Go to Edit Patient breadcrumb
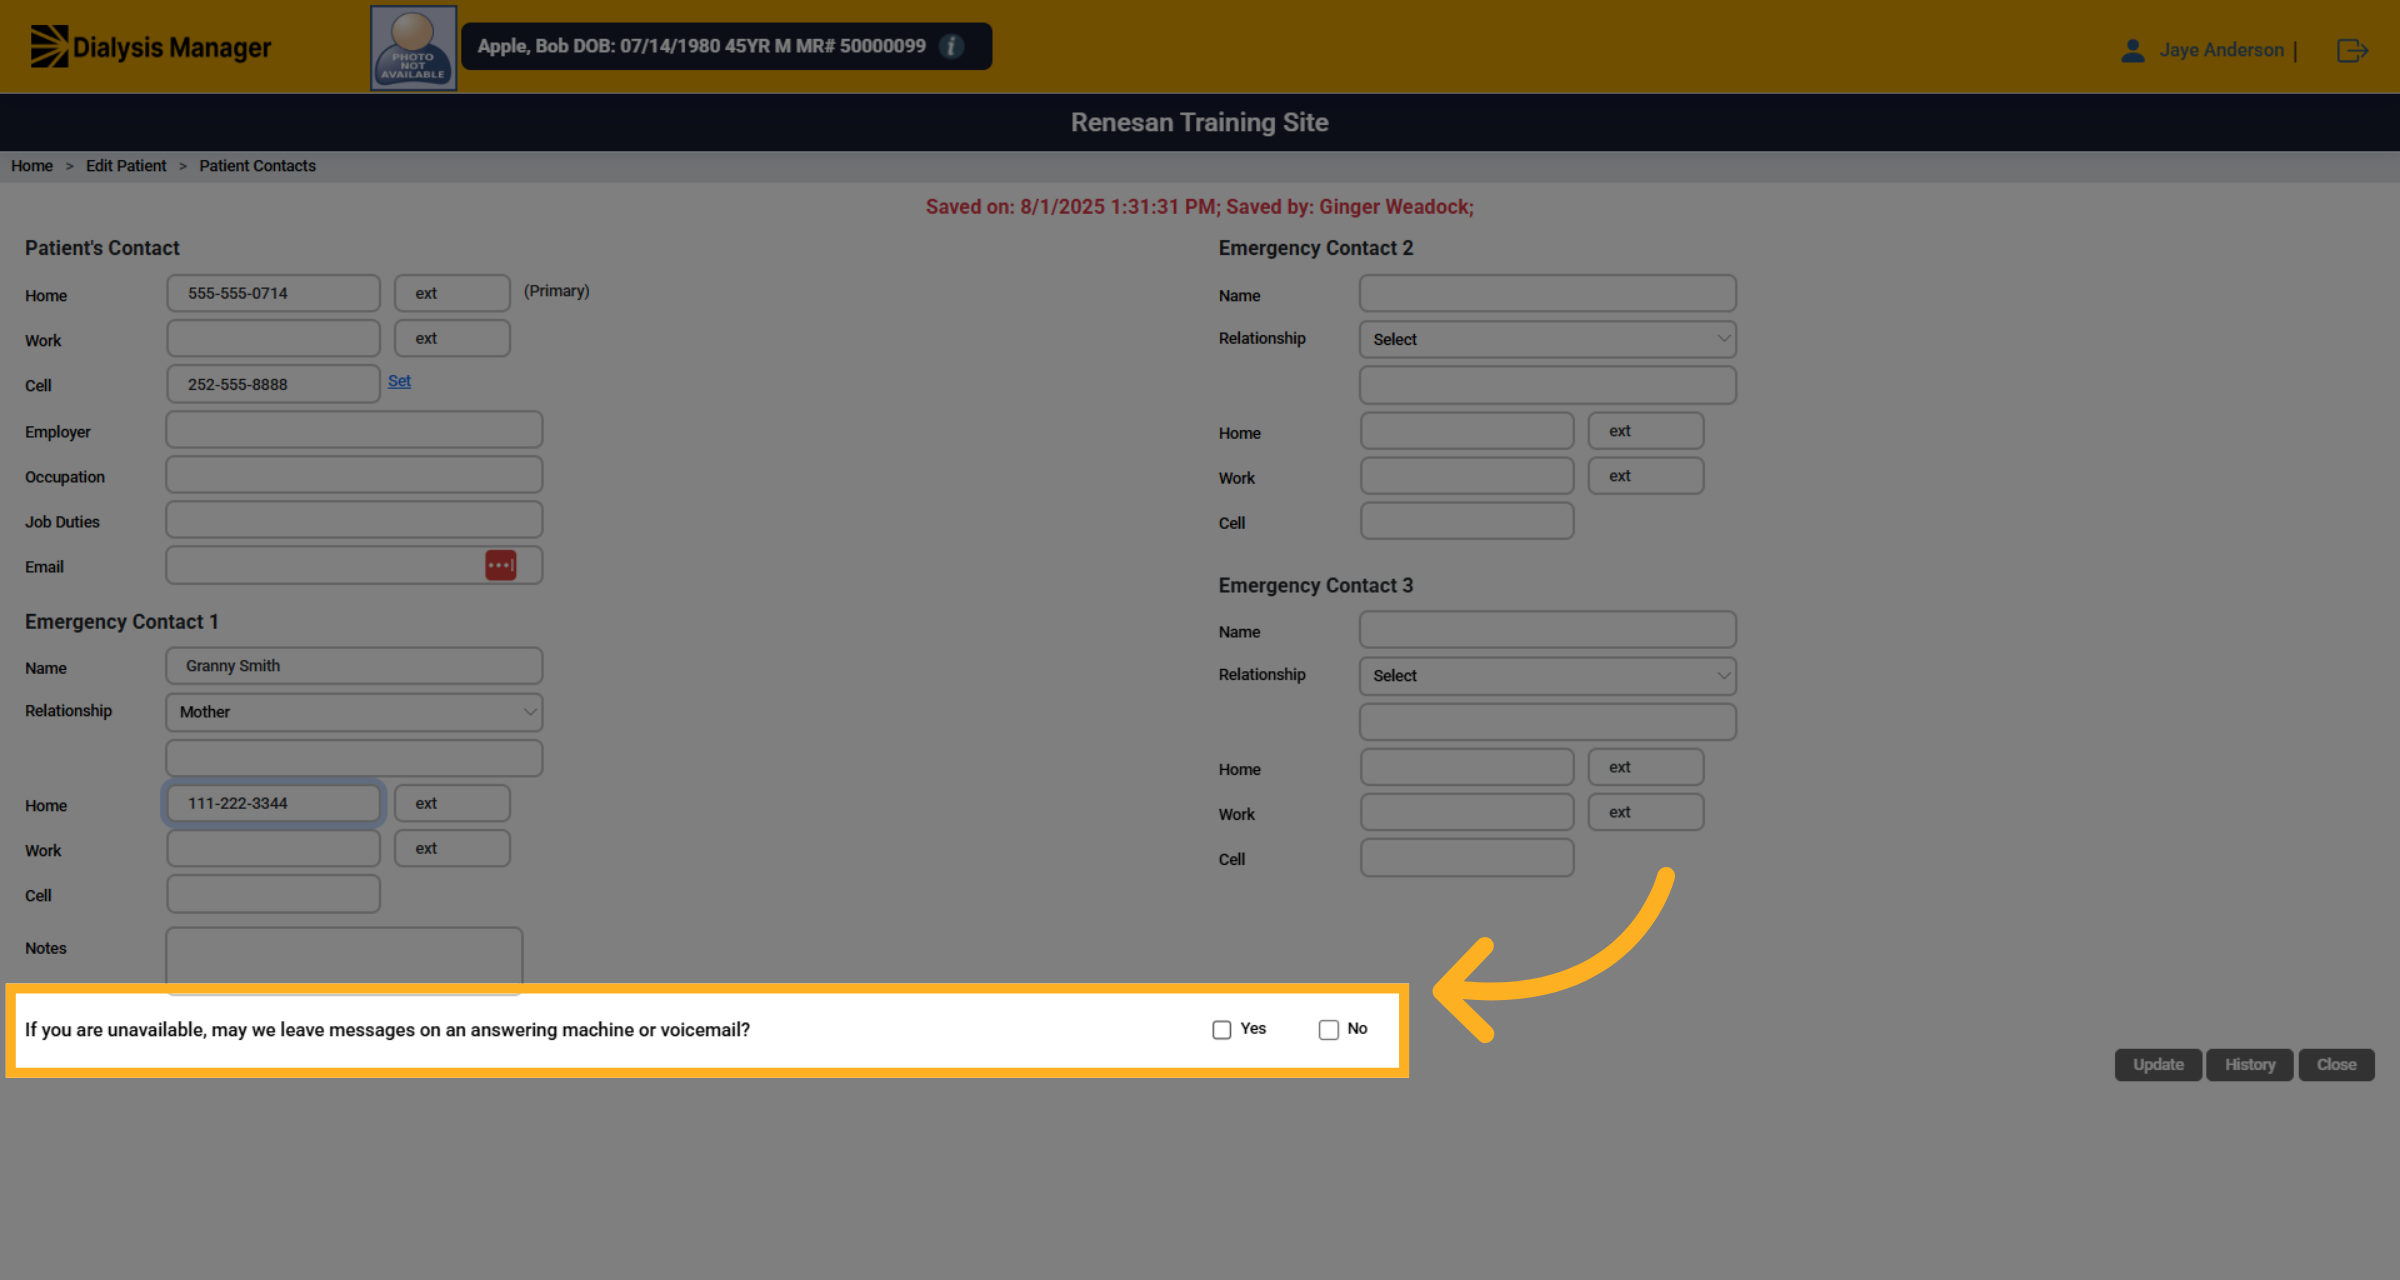2400x1280 pixels. point(126,166)
